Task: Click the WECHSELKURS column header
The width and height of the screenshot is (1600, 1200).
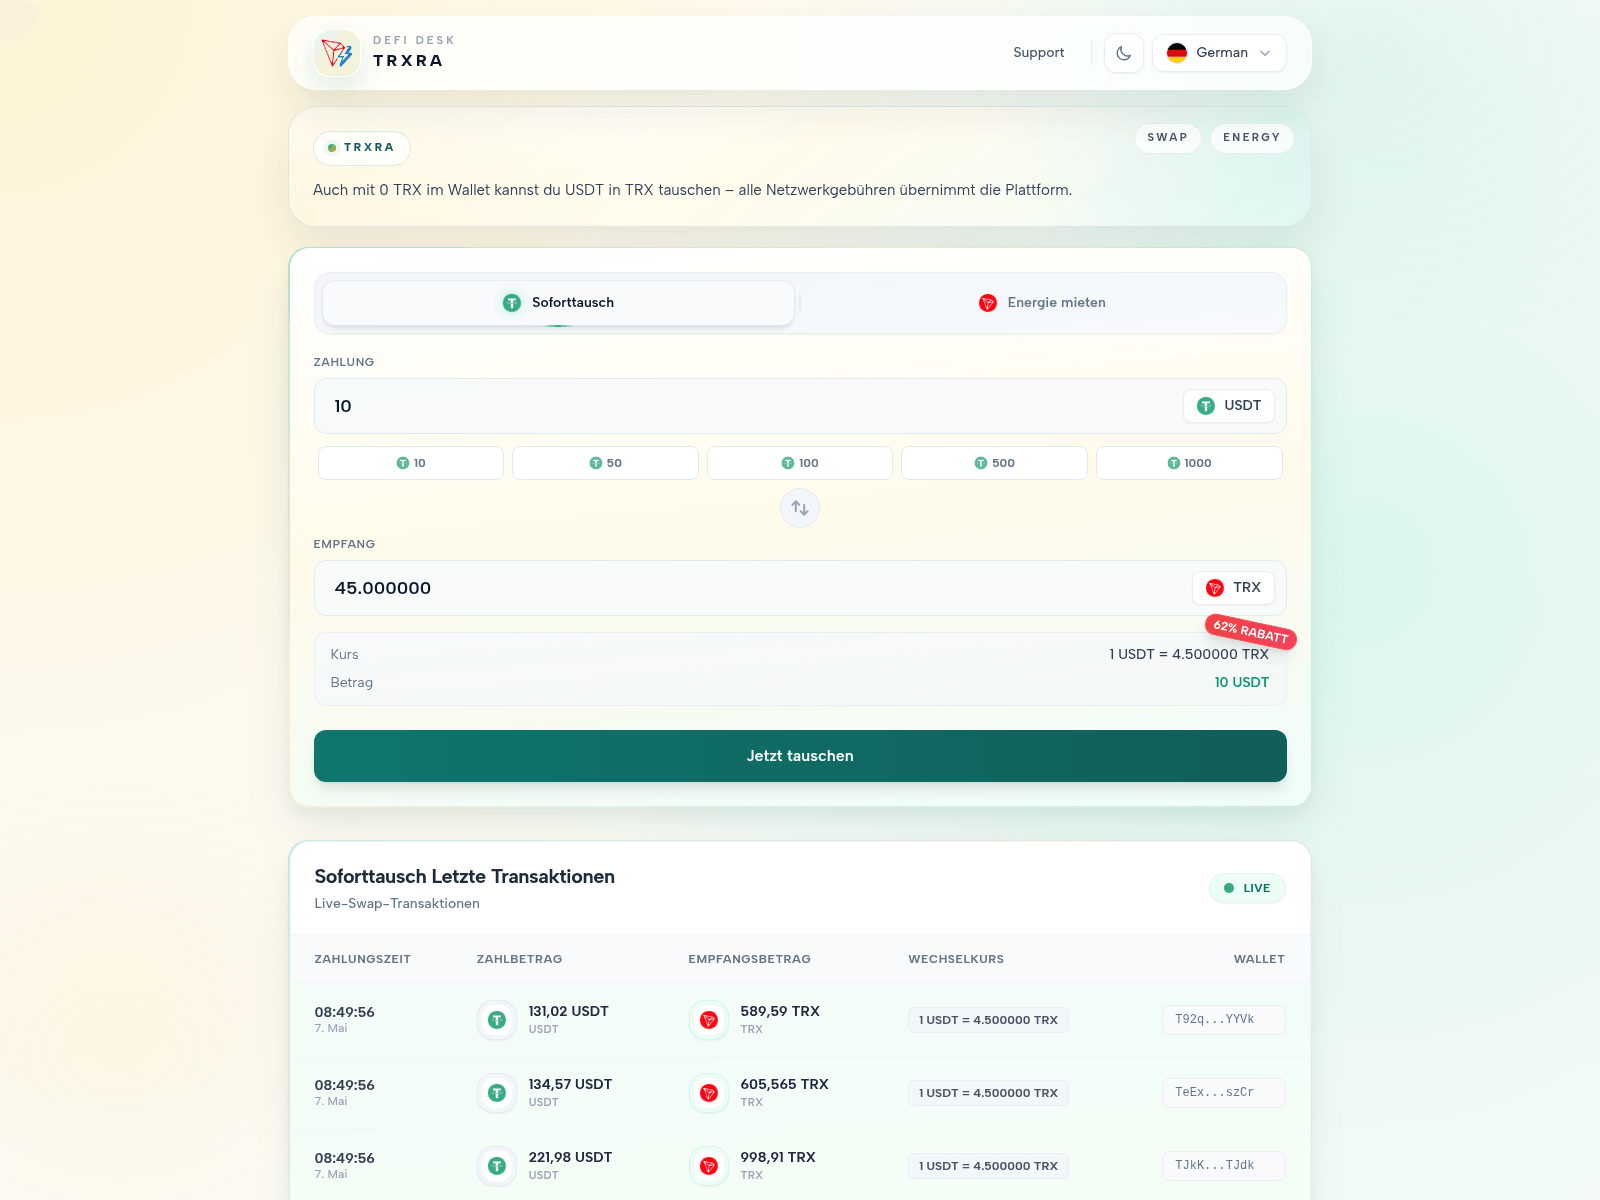Action: click(956, 959)
